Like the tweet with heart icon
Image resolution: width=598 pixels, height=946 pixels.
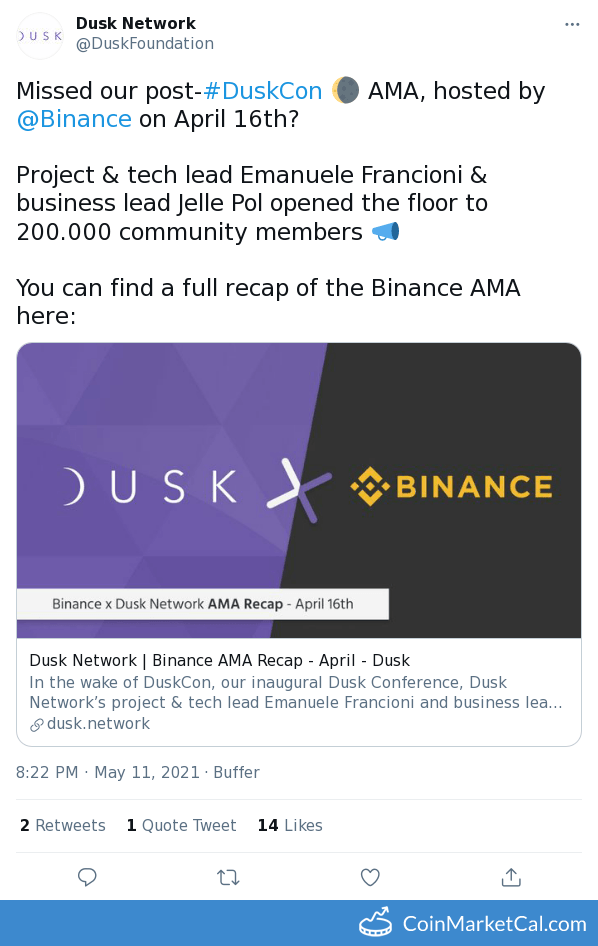[x=370, y=877]
